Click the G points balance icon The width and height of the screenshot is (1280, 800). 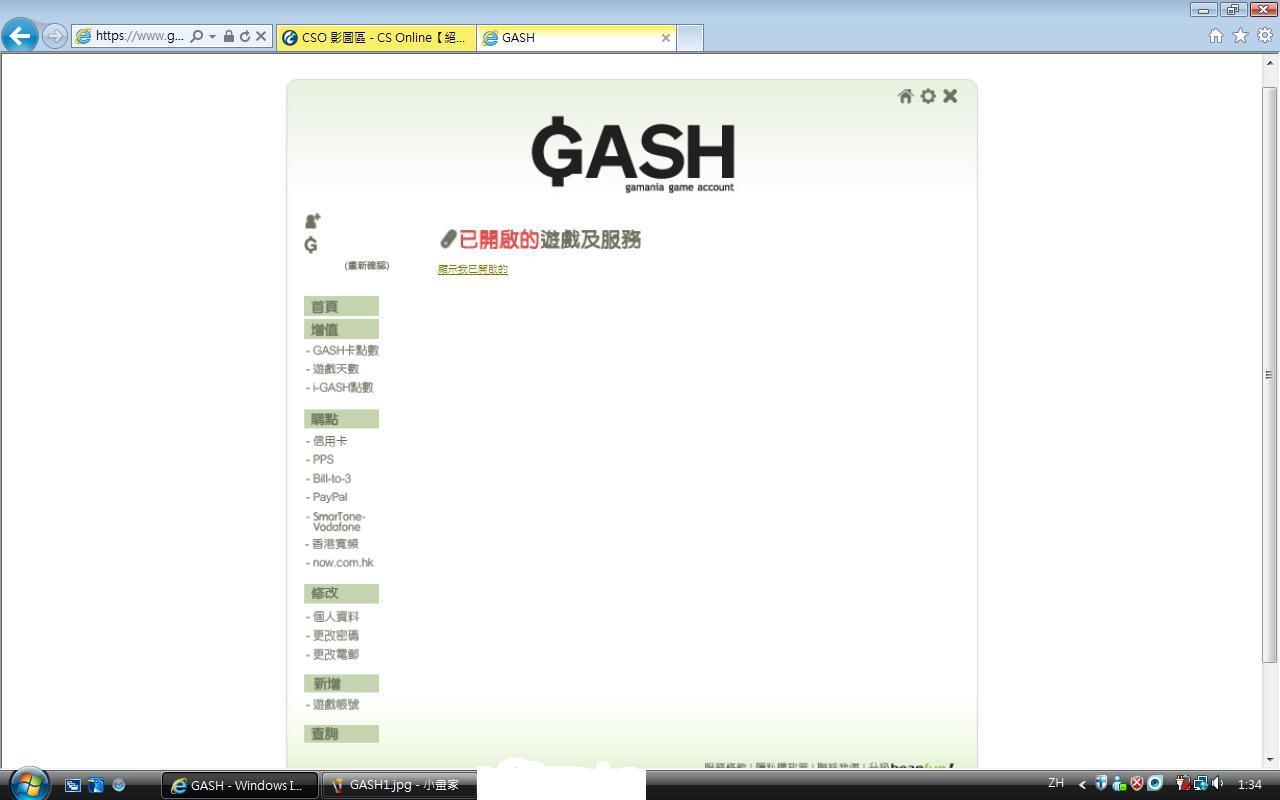coord(311,245)
